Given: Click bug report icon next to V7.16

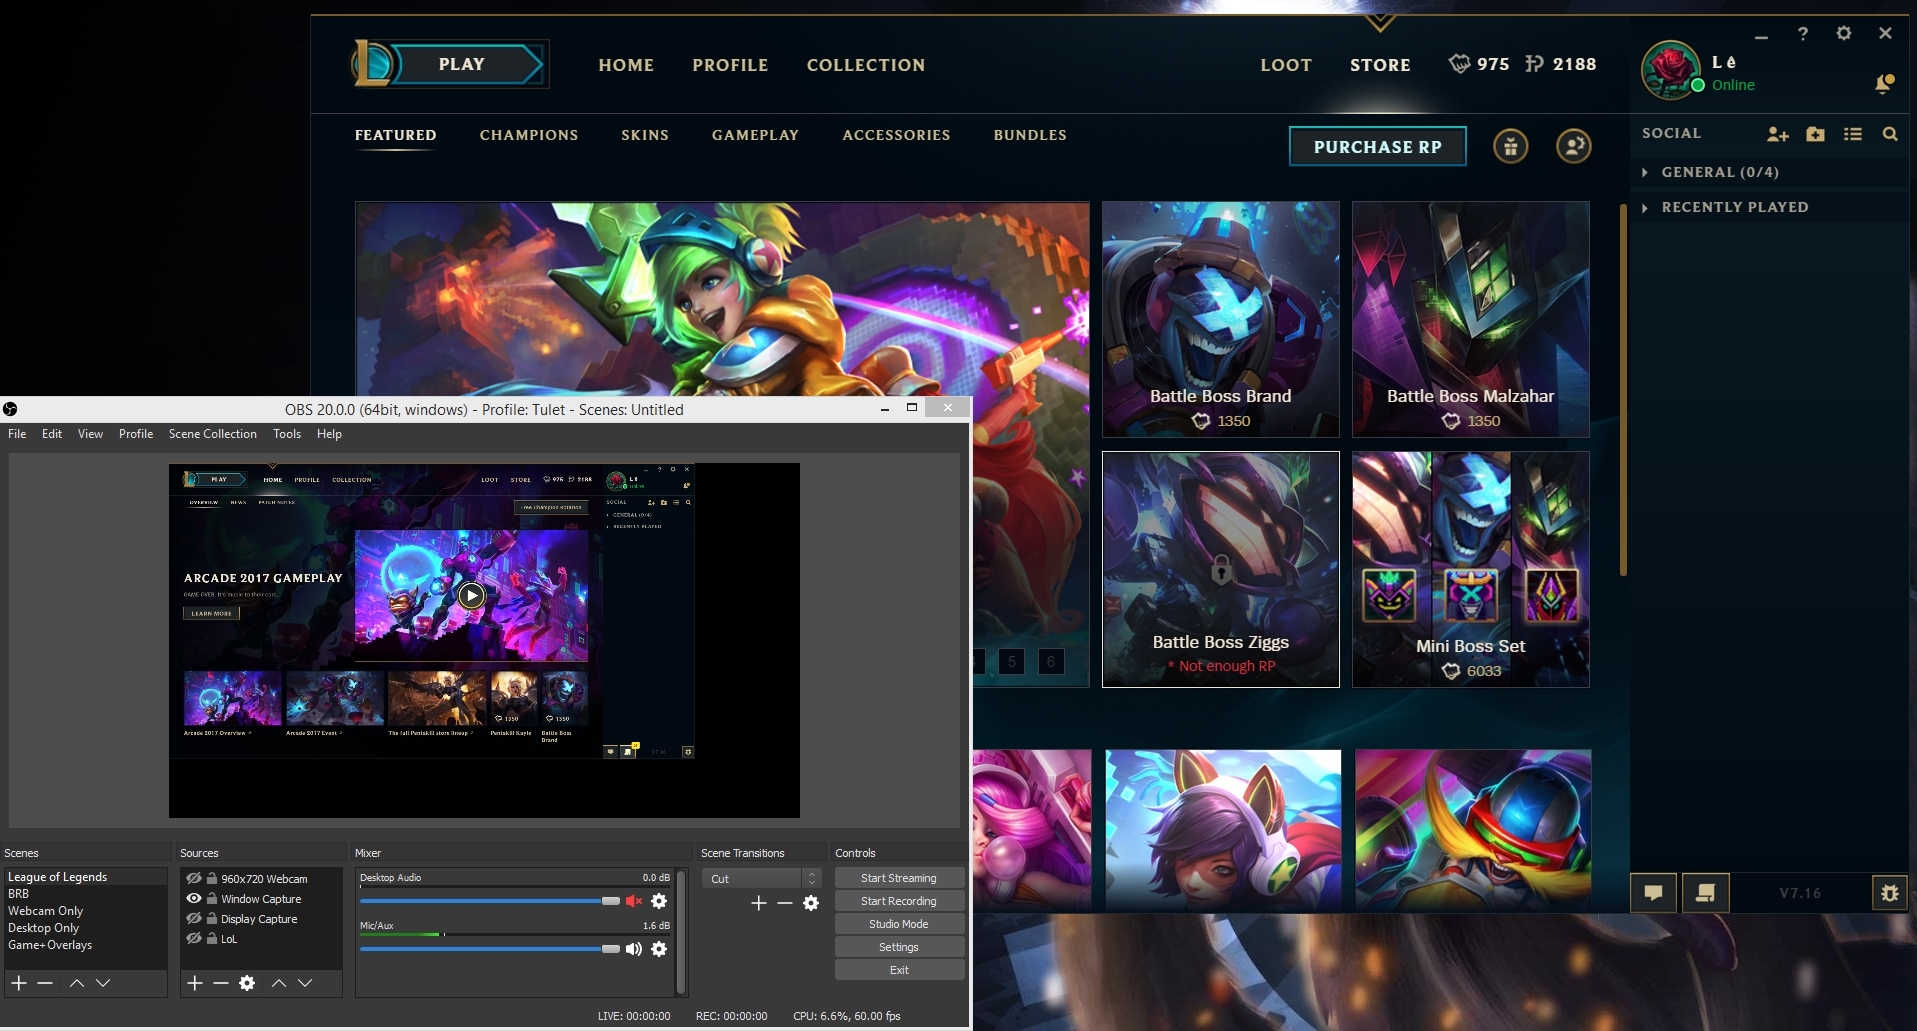Looking at the screenshot, I should point(1890,893).
